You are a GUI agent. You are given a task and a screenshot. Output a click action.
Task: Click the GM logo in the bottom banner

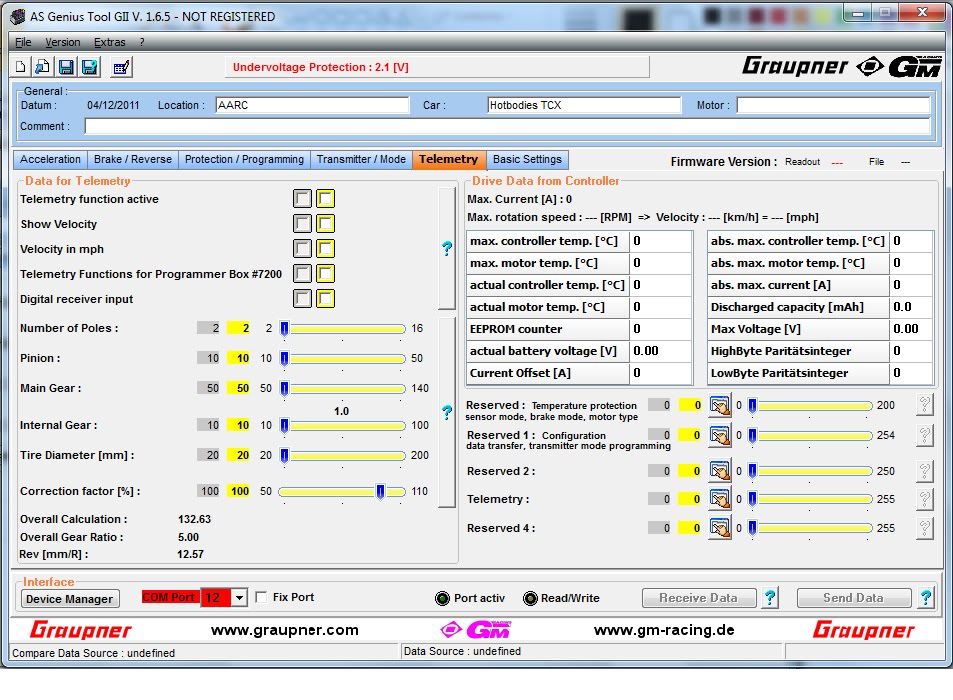click(476, 630)
